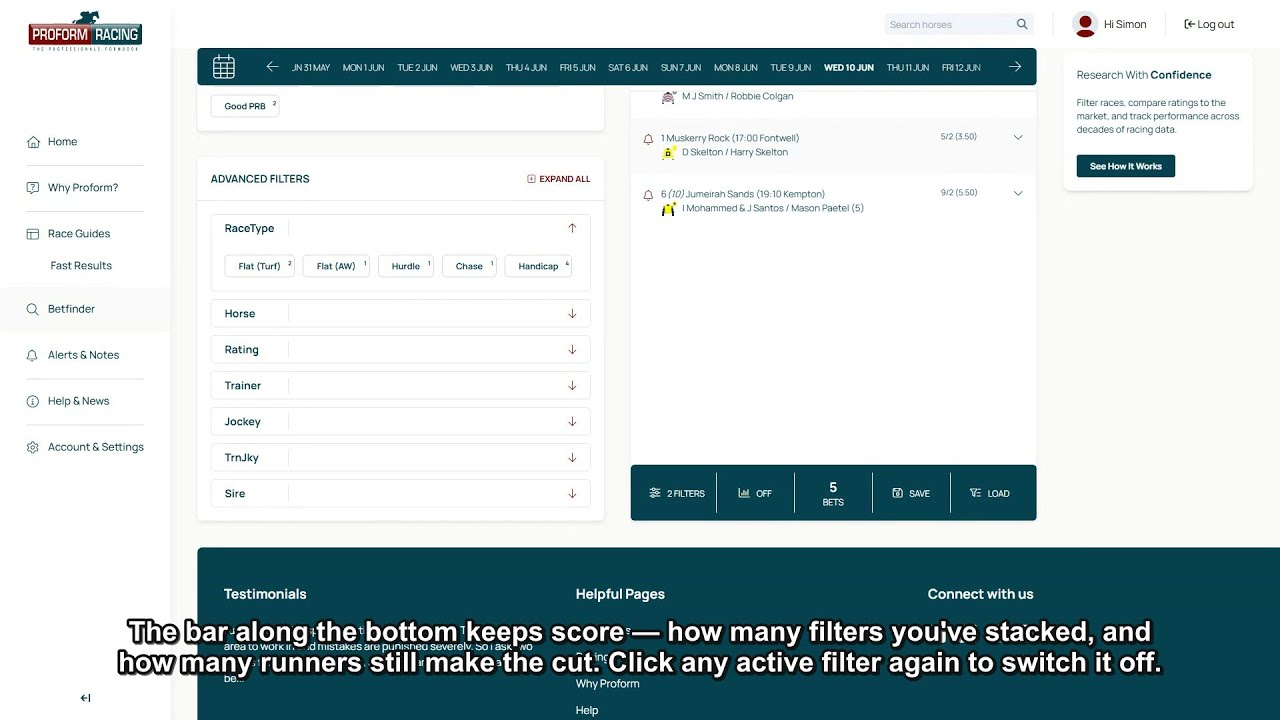Open the calendar date picker icon
This screenshot has height=720, width=1280.
click(224, 67)
